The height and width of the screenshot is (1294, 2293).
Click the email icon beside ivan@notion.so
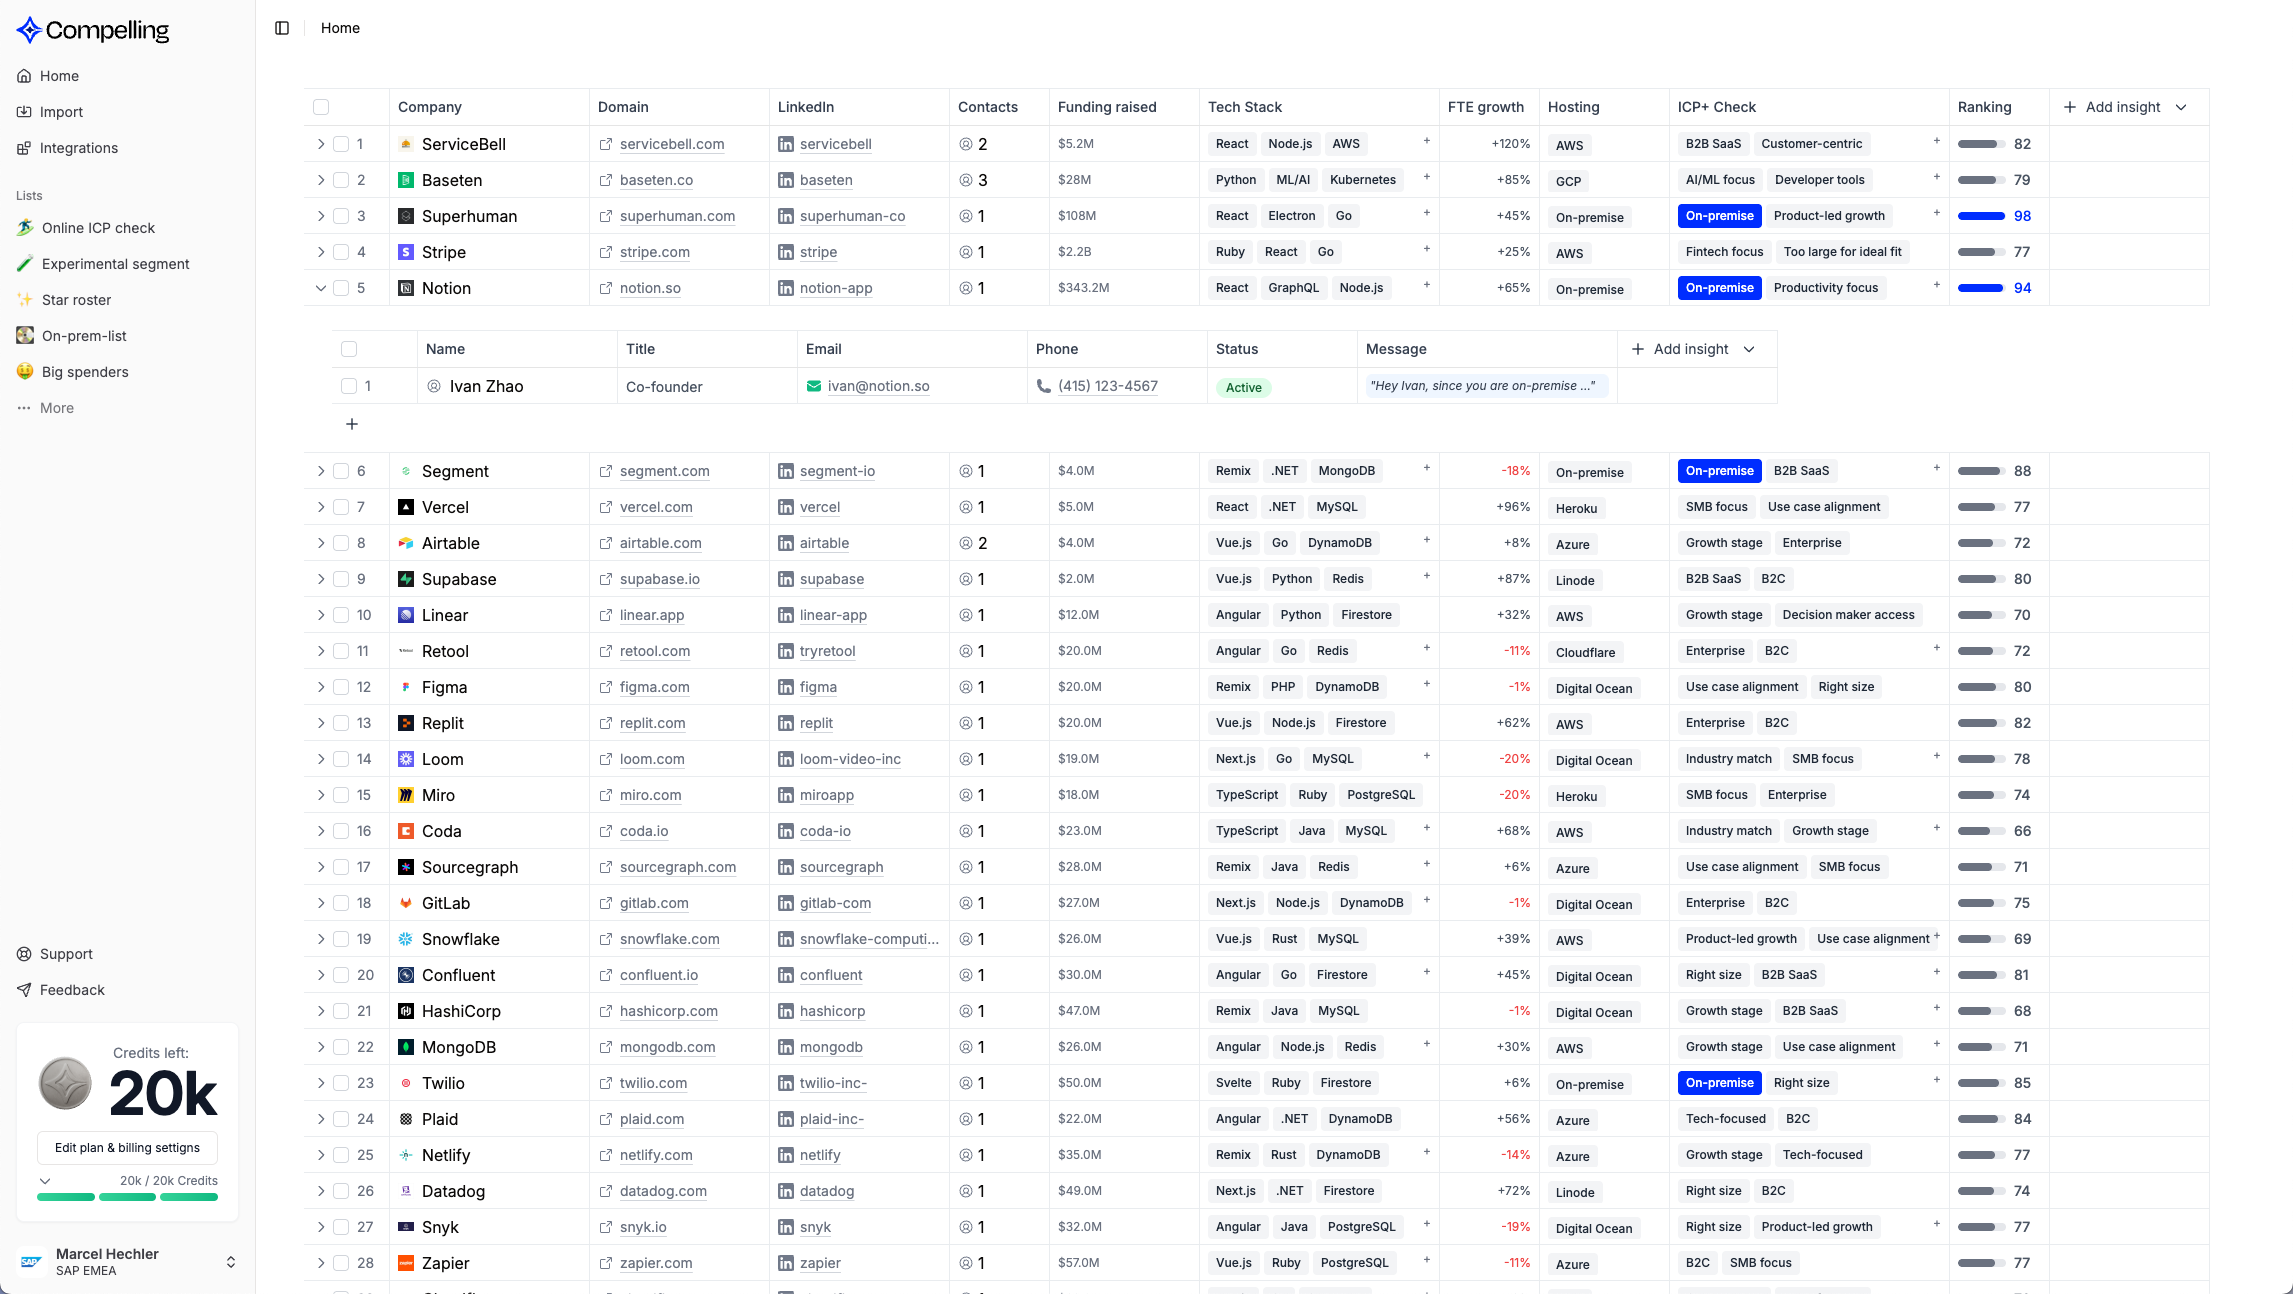point(814,386)
